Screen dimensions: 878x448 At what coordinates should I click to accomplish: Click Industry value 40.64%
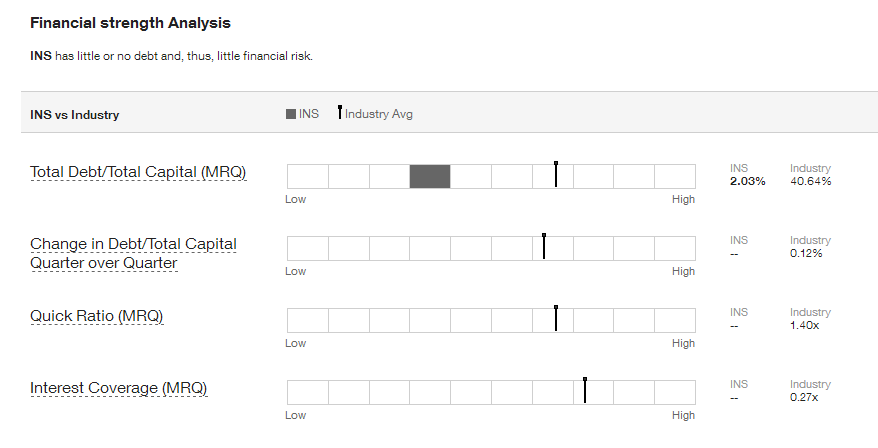(x=810, y=181)
